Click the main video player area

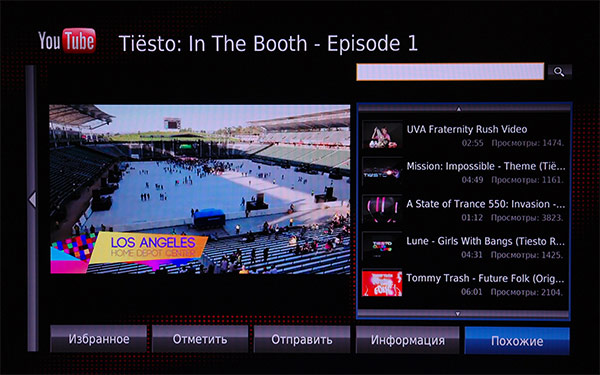click(x=200, y=189)
